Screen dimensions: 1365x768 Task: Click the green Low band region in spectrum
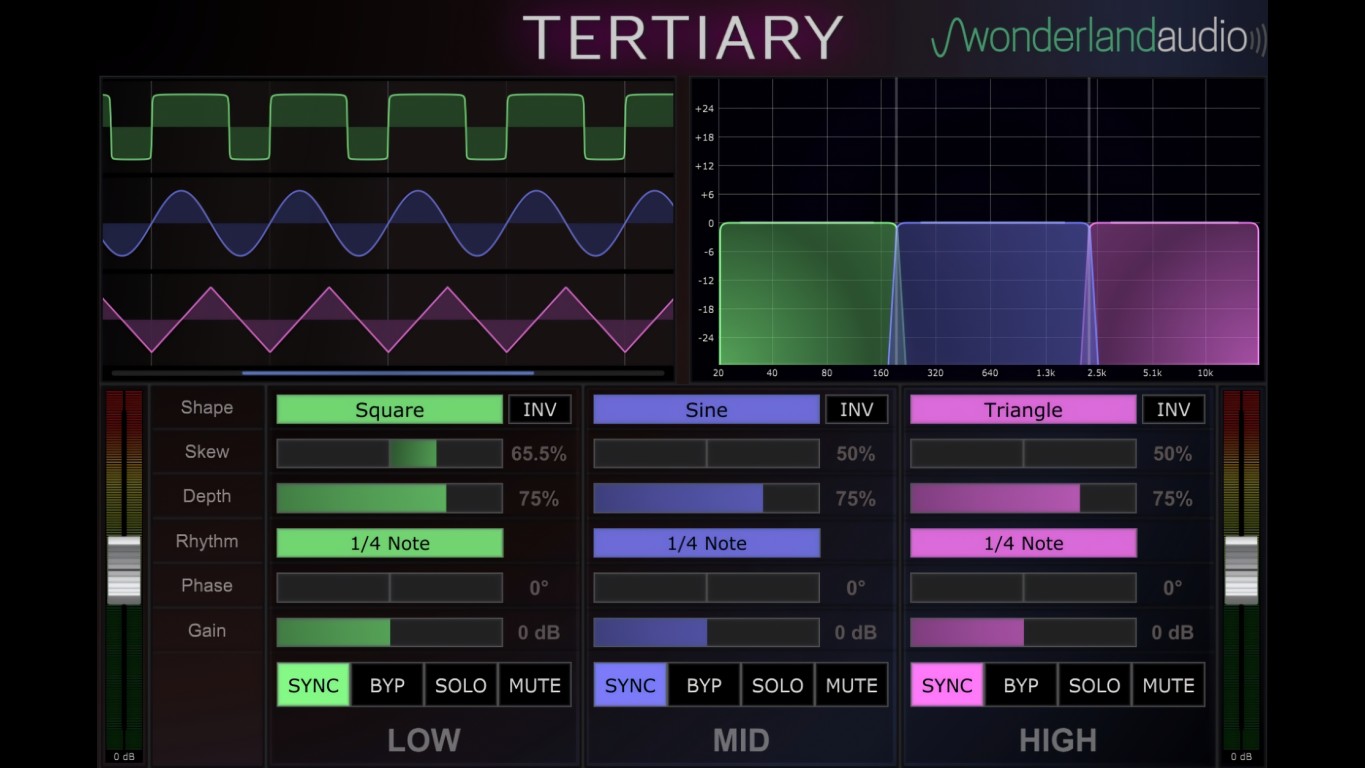pyautogui.click(x=805, y=293)
